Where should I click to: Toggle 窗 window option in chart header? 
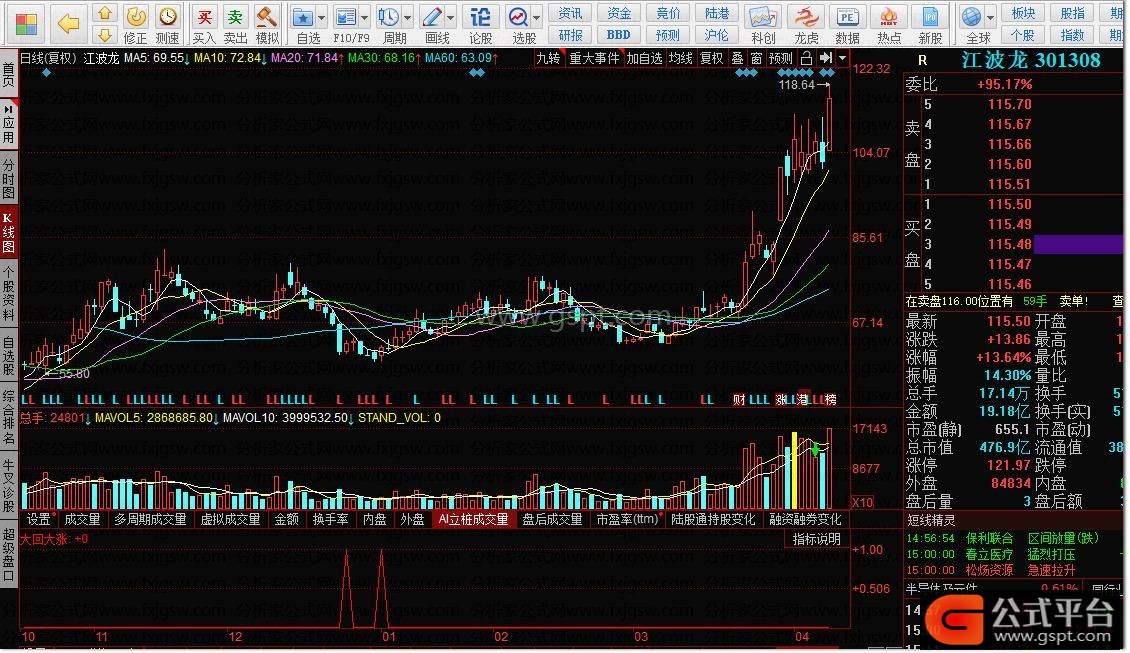(x=756, y=58)
